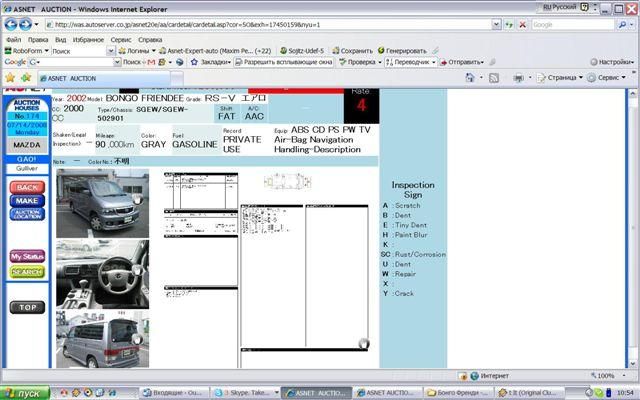Screen dimensions: 640x400
Task: Open the Проверка spellcheck button
Action: point(360,62)
